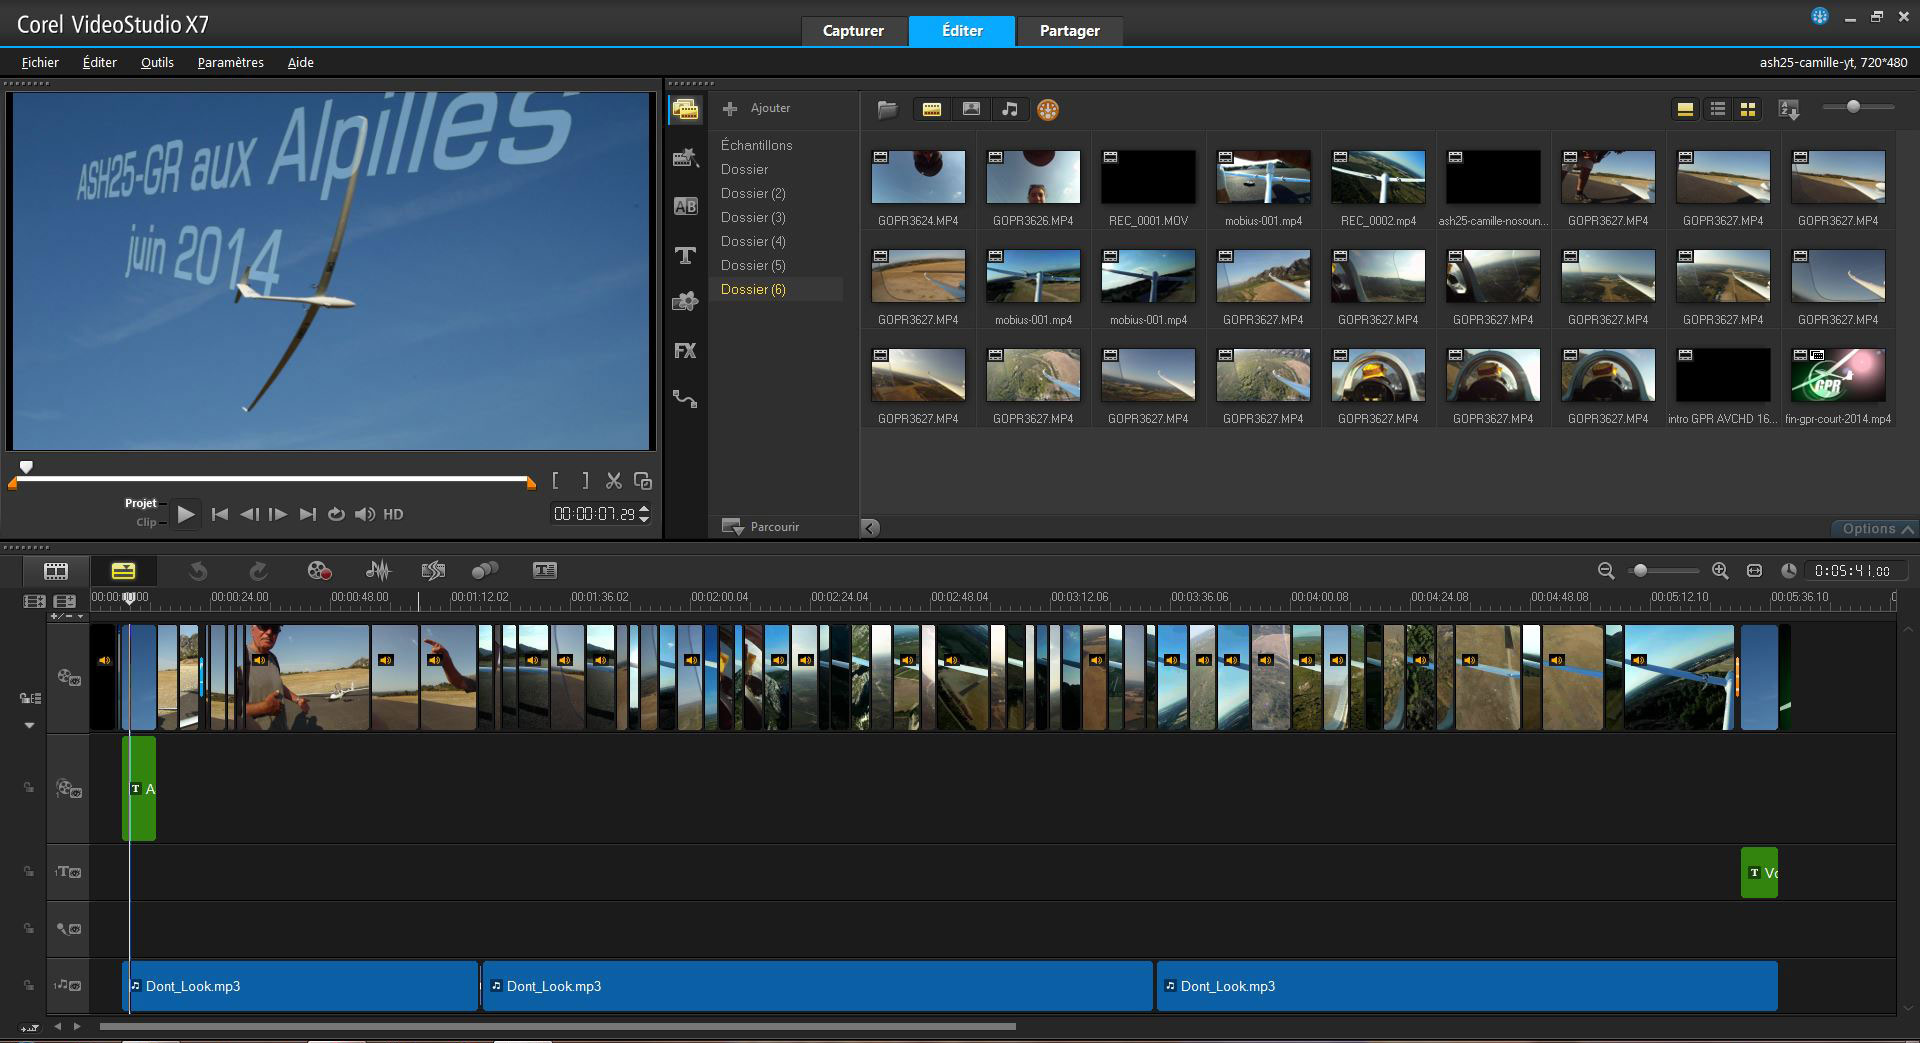Open the Transitions (AB) library
Viewport: 1920px width, 1043px height.
685,206
